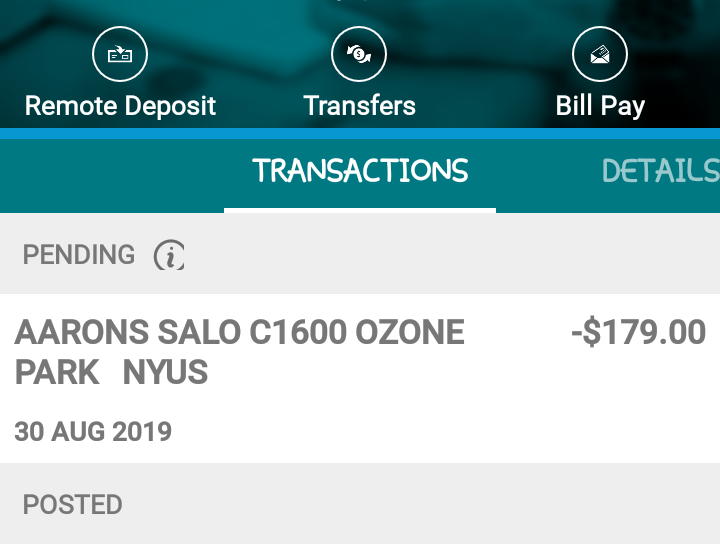Select the POSTED section header
The height and width of the screenshot is (552, 720).
(x=73, y=504)
